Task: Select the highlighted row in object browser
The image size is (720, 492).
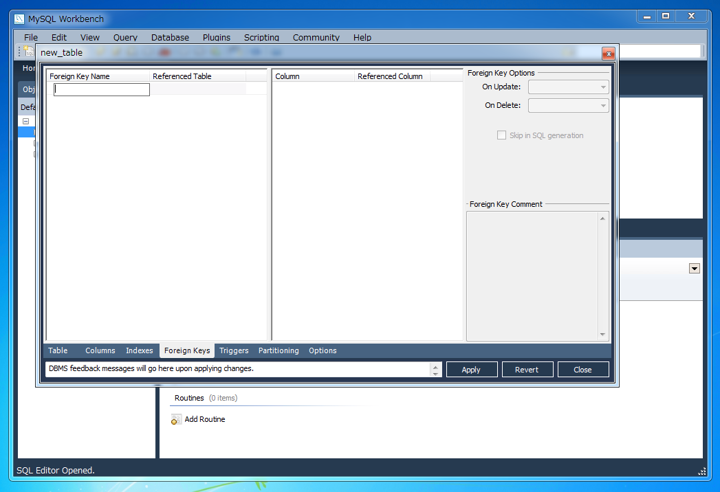Action: coord(27,132)
